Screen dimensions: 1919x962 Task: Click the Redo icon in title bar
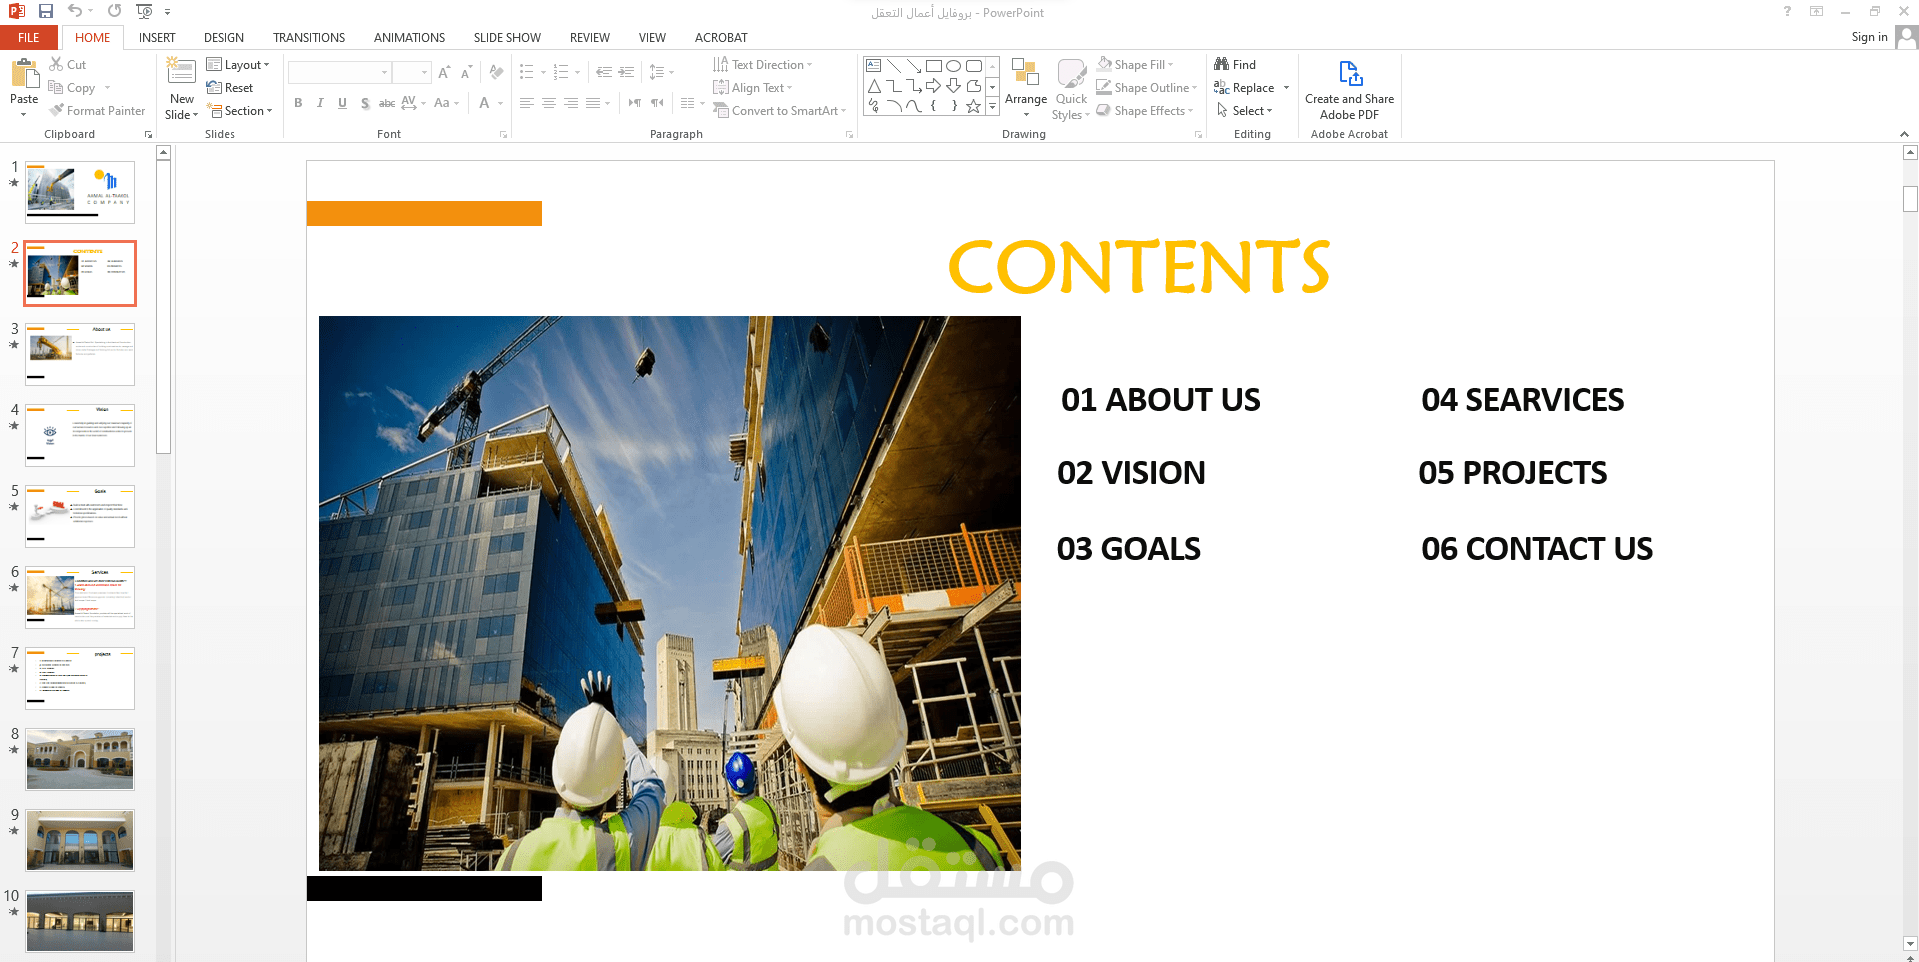coord(114,11)
